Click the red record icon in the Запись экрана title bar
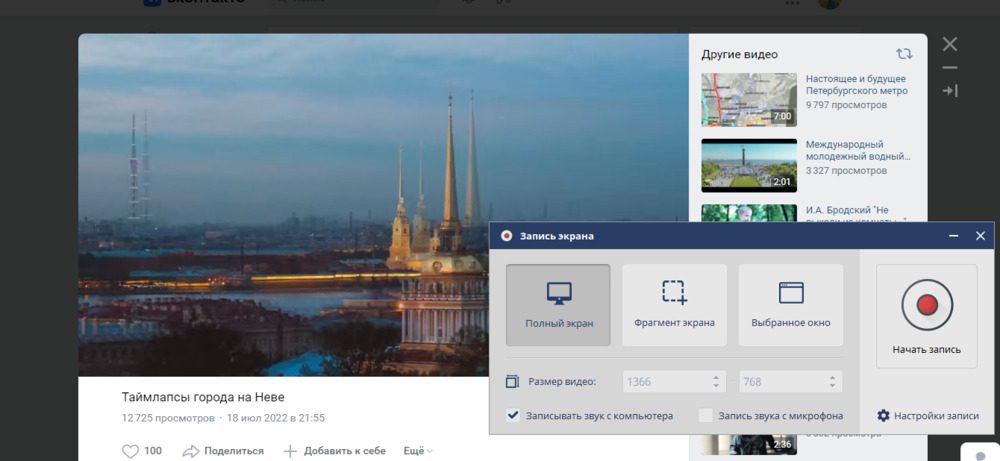Image resolution: width=1000 pixels, height=461 pixels. (x=506, y=236)
